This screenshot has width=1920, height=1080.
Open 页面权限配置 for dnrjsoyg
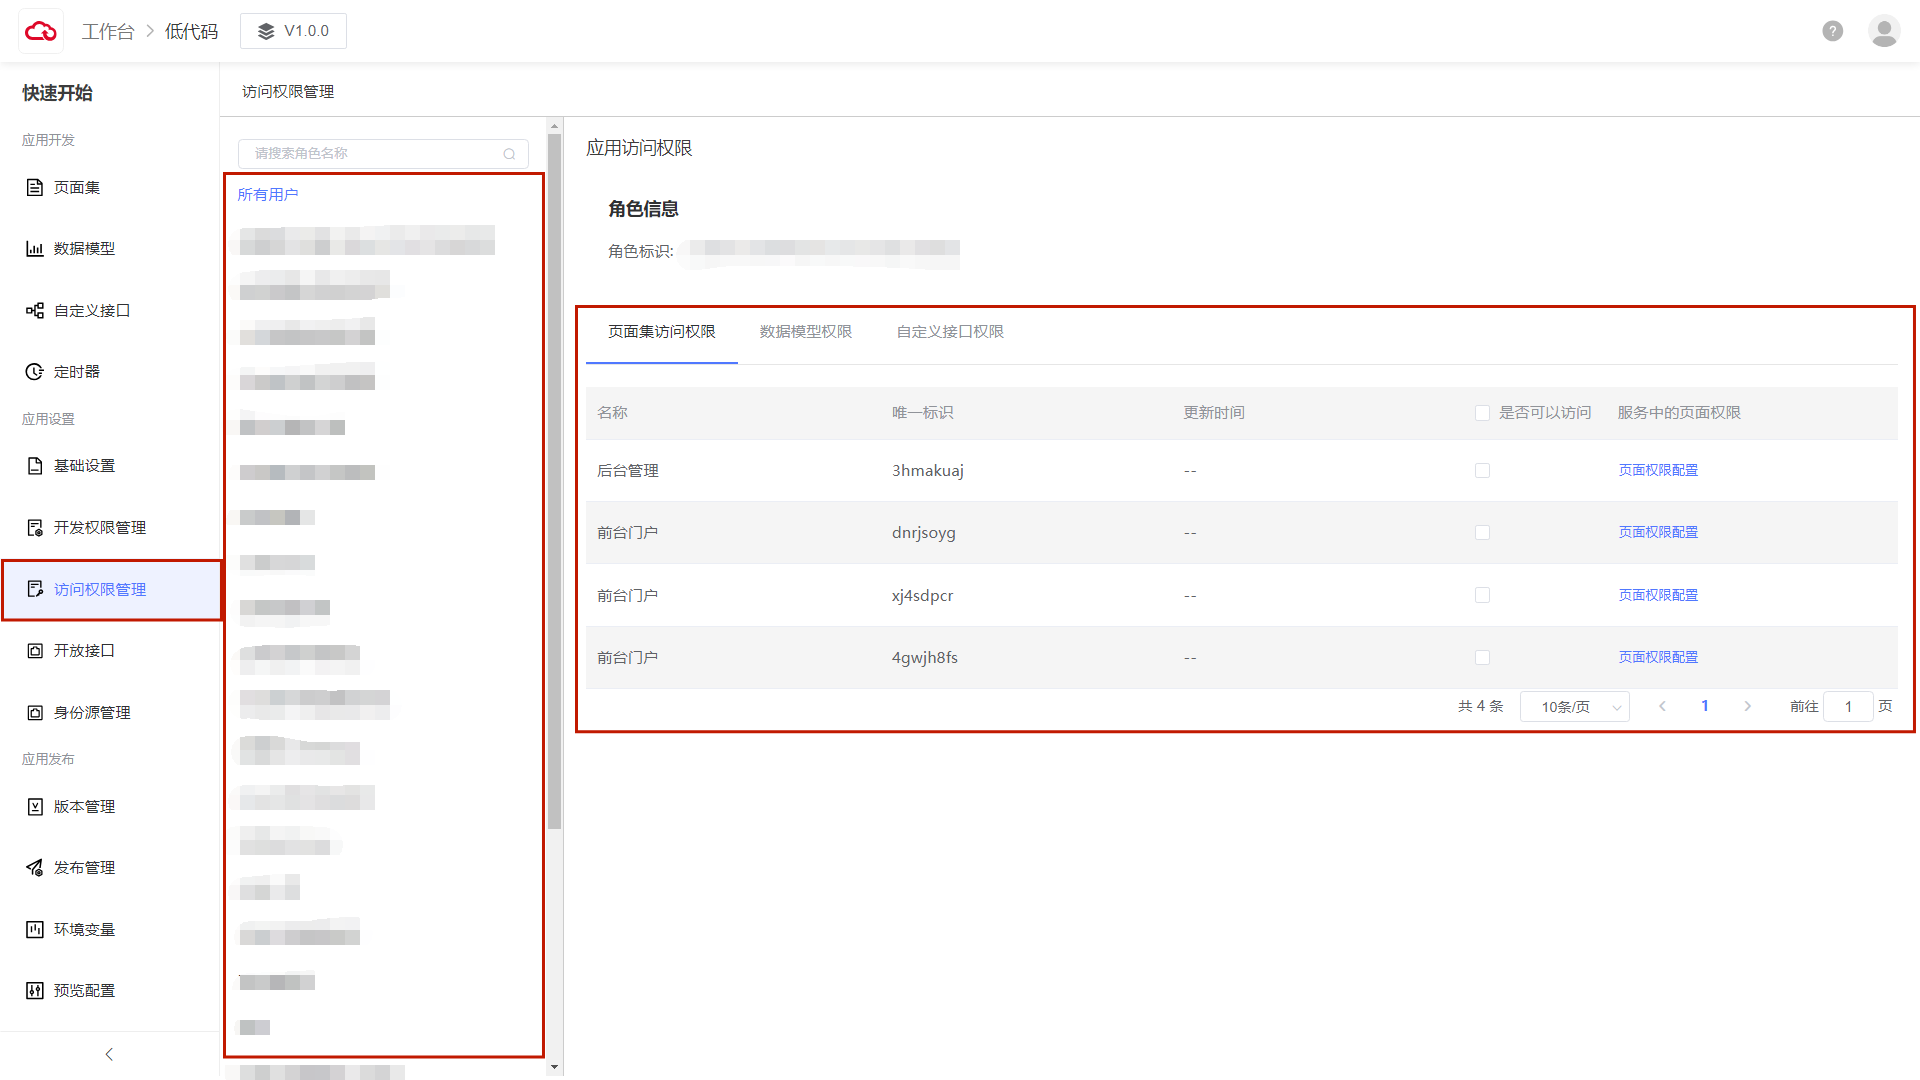click(x=1658, y=532)
